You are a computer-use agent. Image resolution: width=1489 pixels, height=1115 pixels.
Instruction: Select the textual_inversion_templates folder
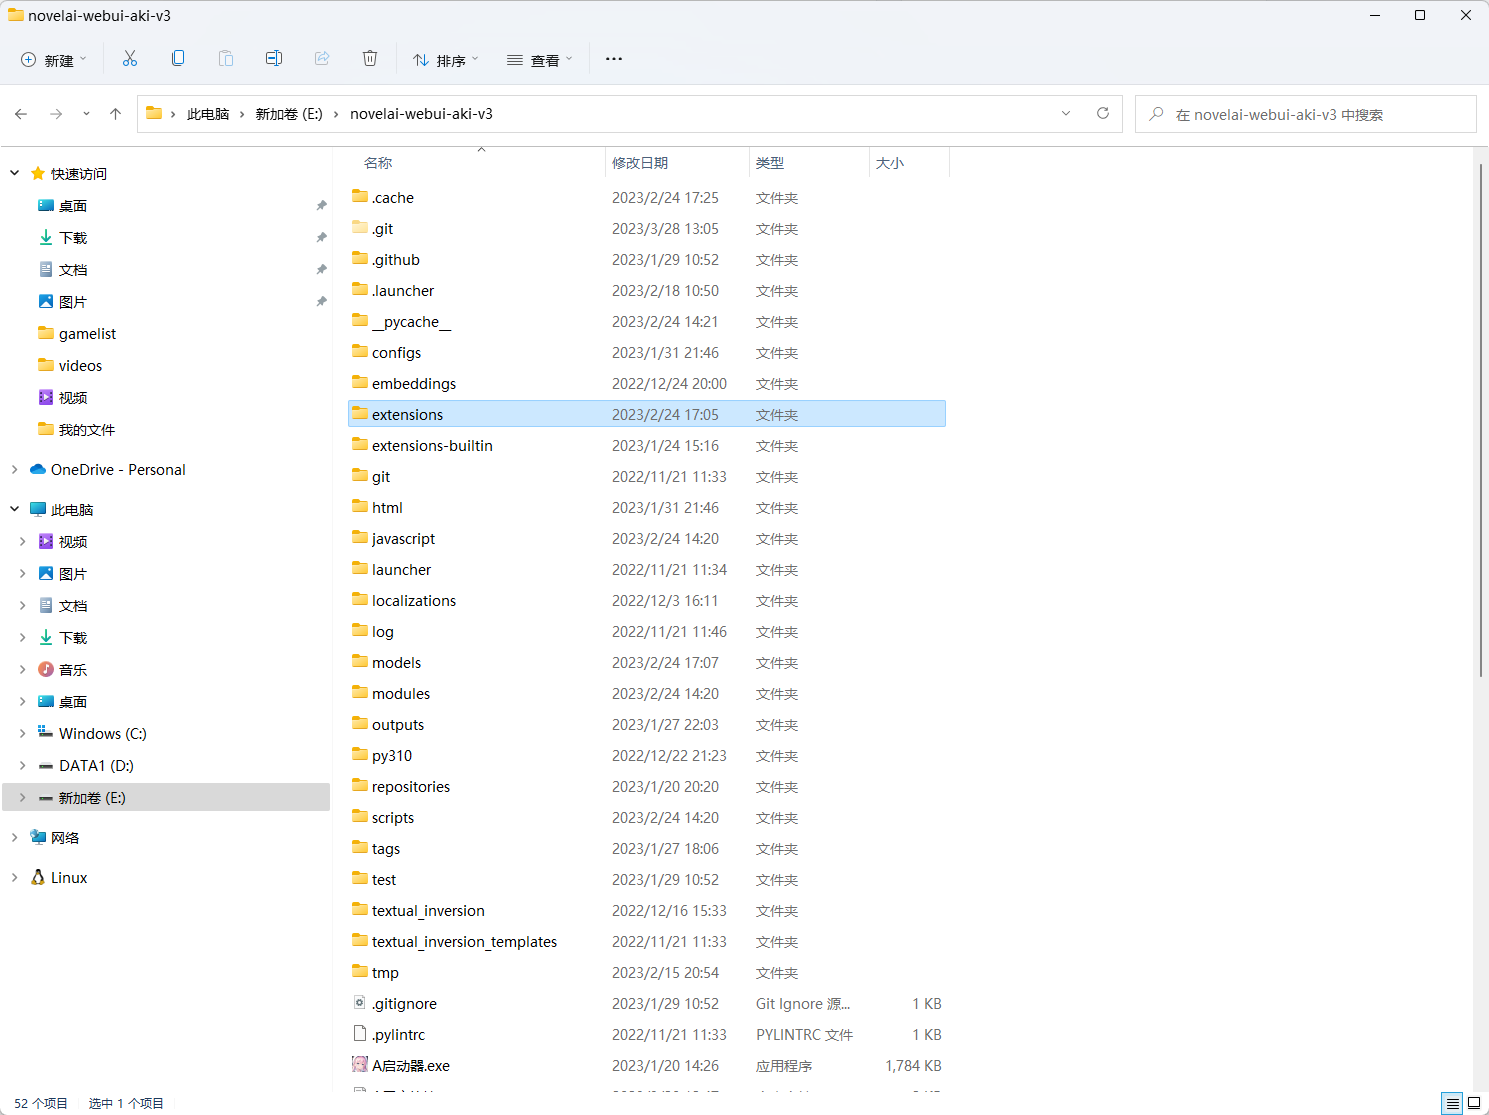coord(647,942)
